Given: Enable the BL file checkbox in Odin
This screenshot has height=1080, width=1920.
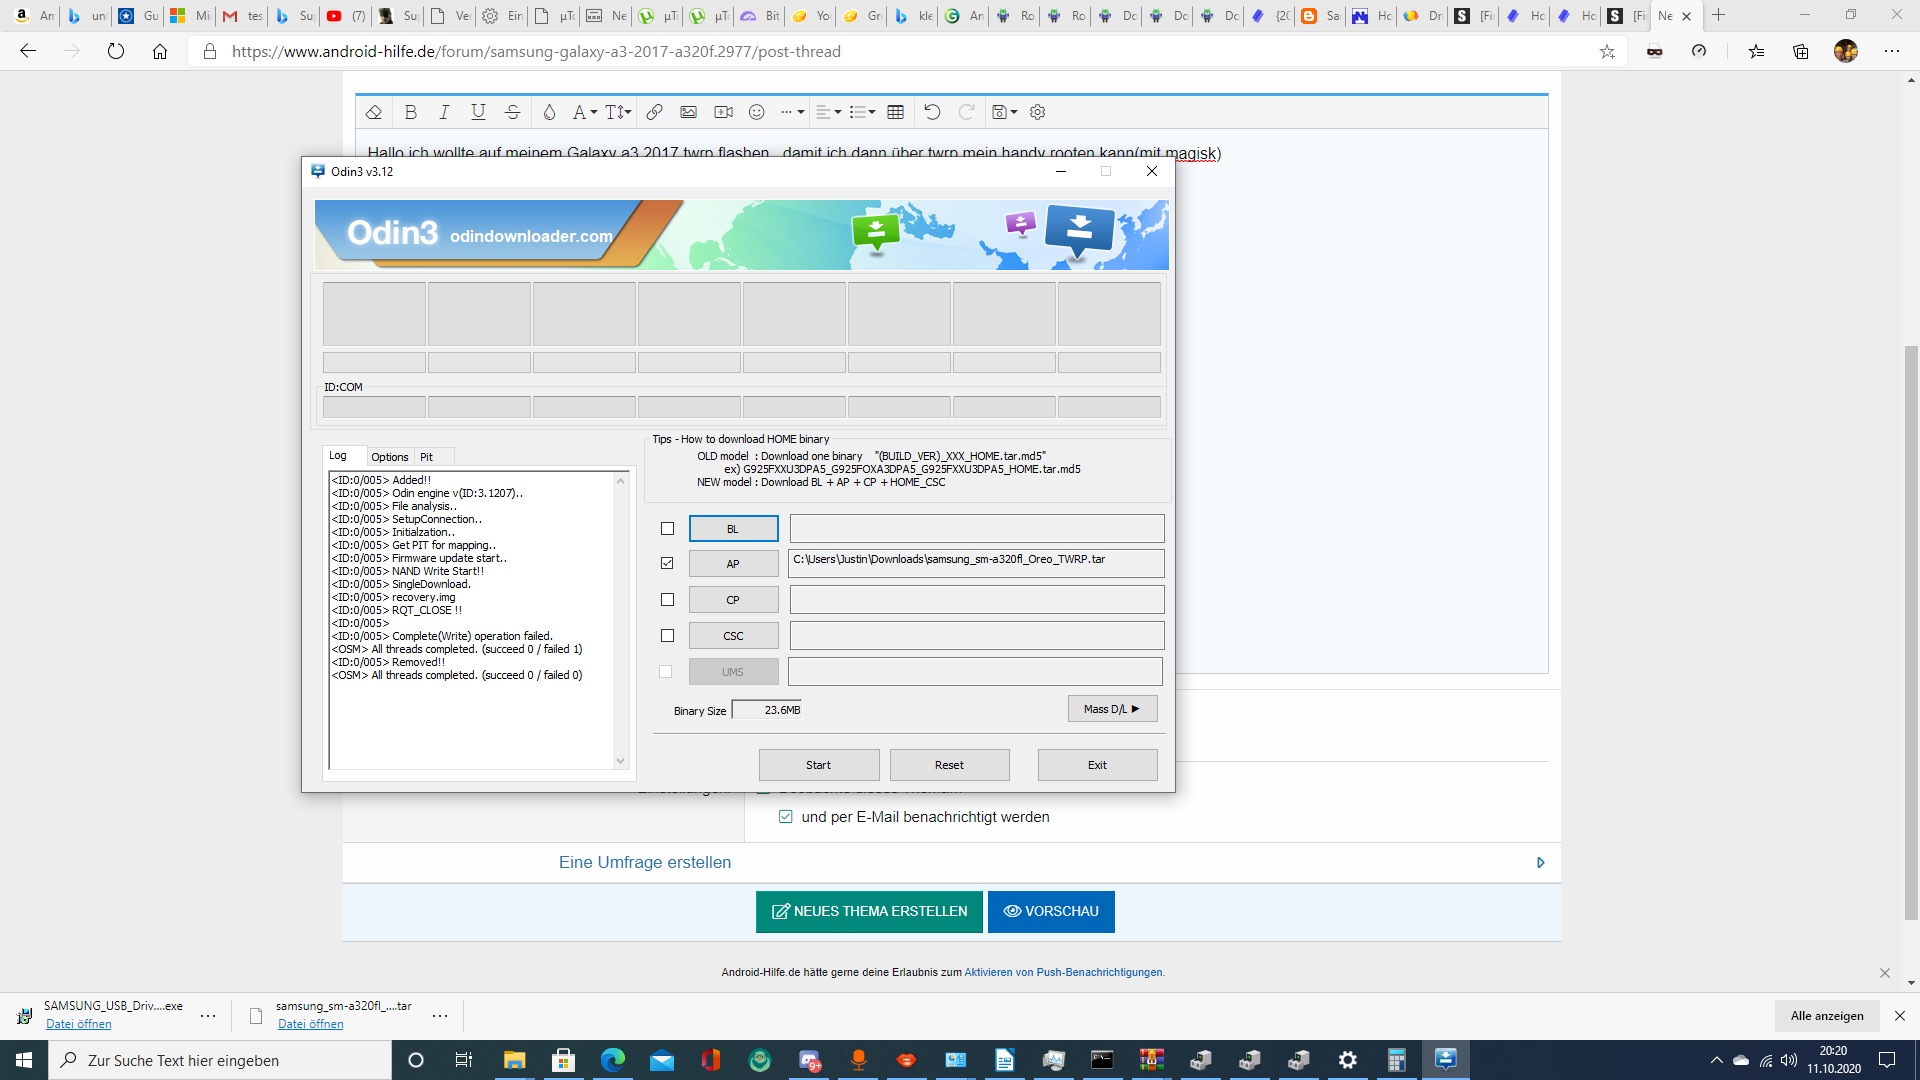Looking at the screenshot, I should point(667,528).
